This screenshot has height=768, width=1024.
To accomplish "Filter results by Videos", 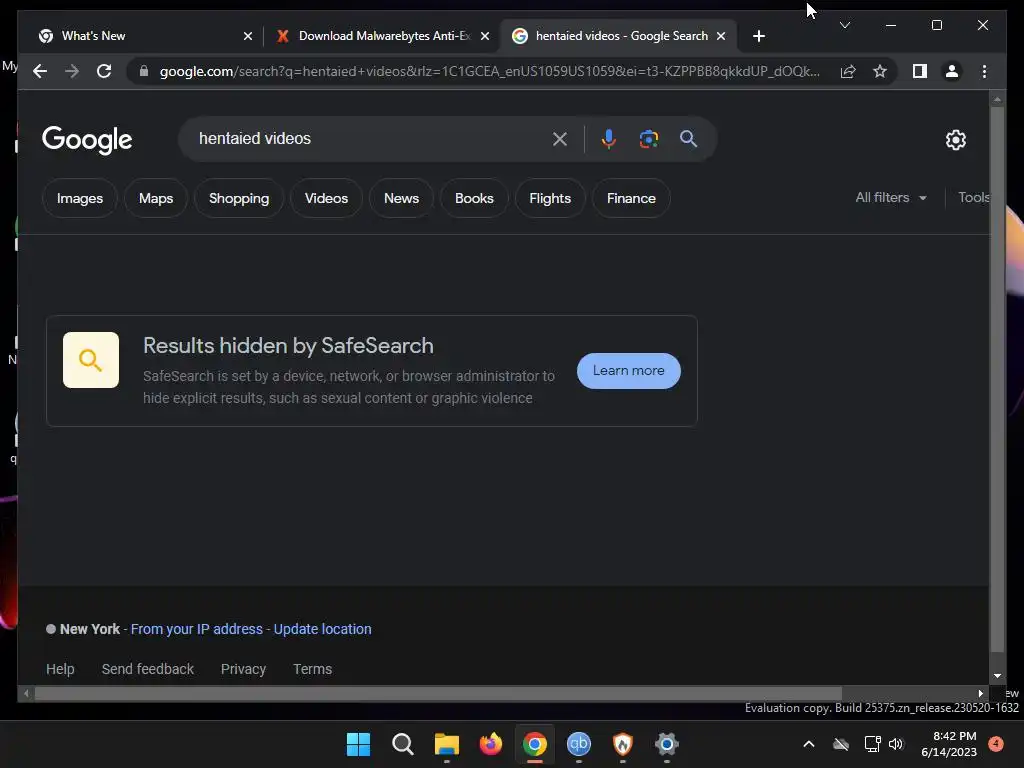I will pos(326,198).
